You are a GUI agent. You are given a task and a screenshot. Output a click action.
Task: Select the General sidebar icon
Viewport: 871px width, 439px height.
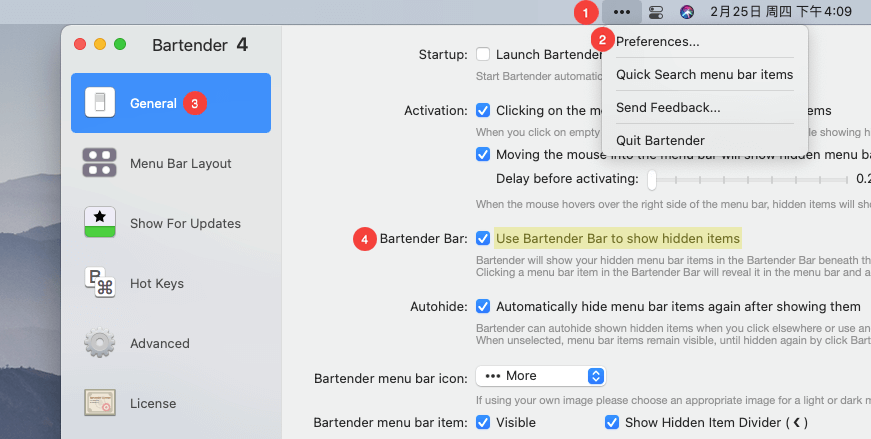pyautogui.click(x=99, y=103)
